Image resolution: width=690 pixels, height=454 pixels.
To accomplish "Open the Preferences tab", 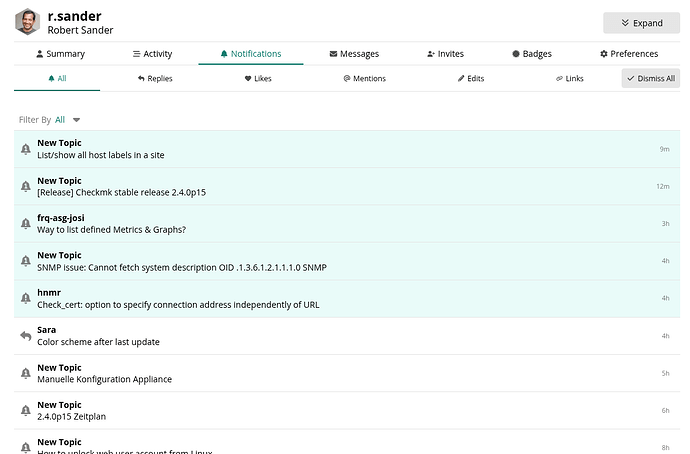I will [628, 54].
